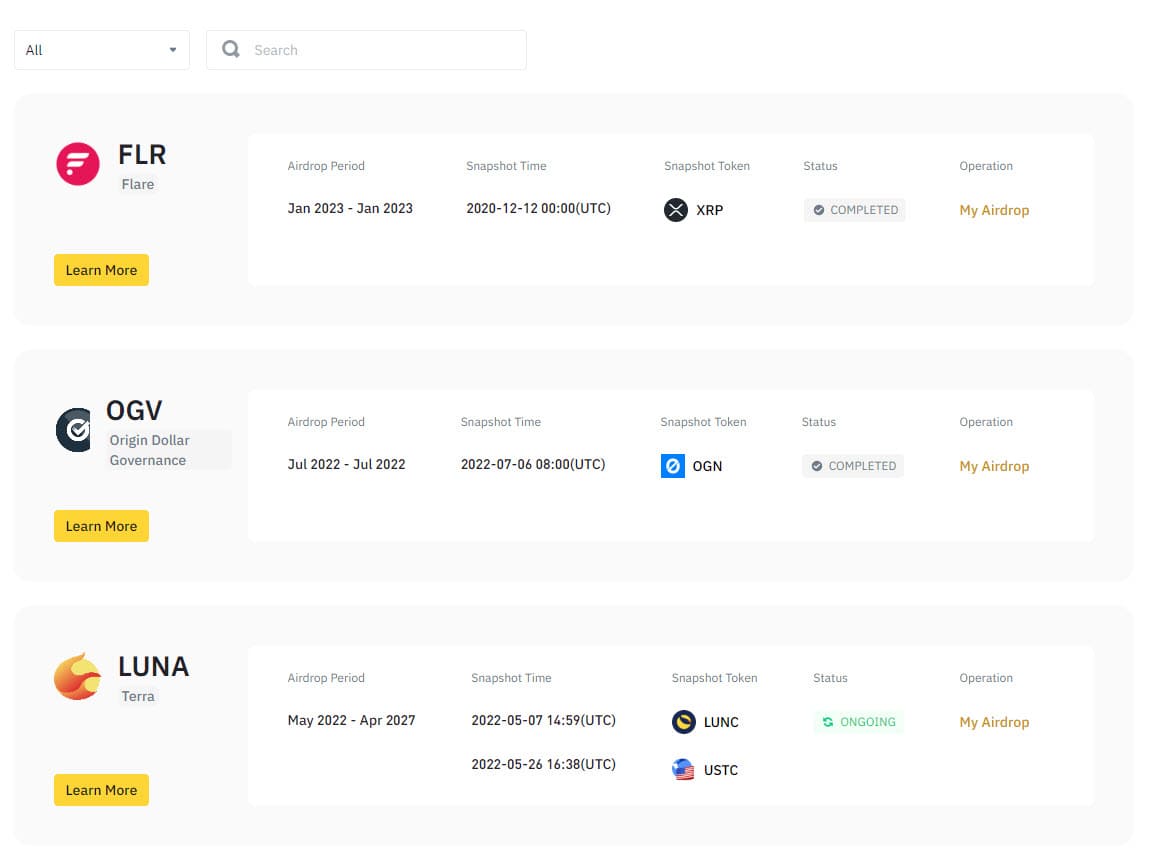Click the magnifier search icon

coord(231,49)
